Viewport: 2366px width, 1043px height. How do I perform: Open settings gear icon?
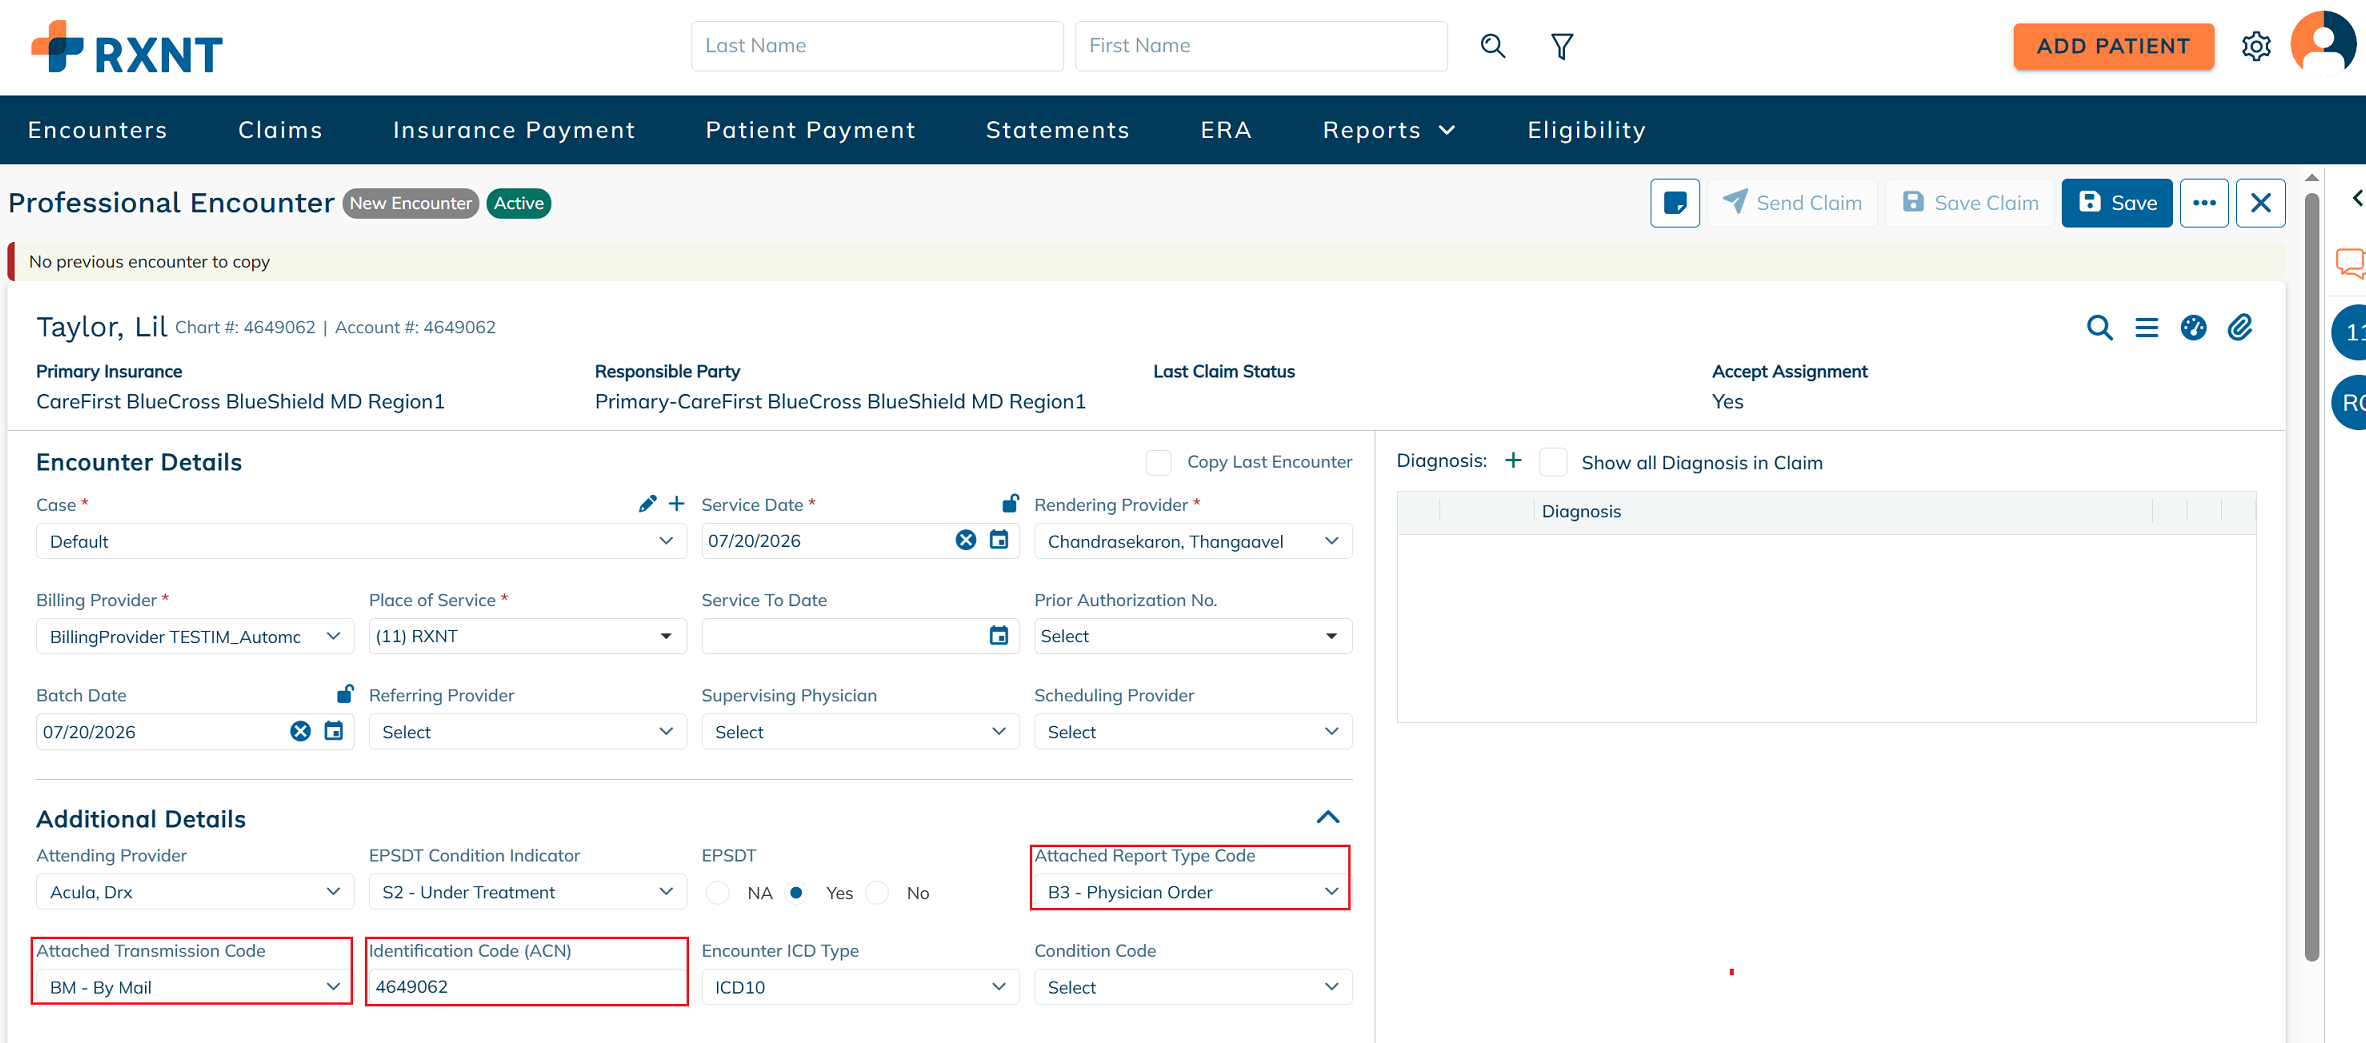click(x=2256, y=46)
